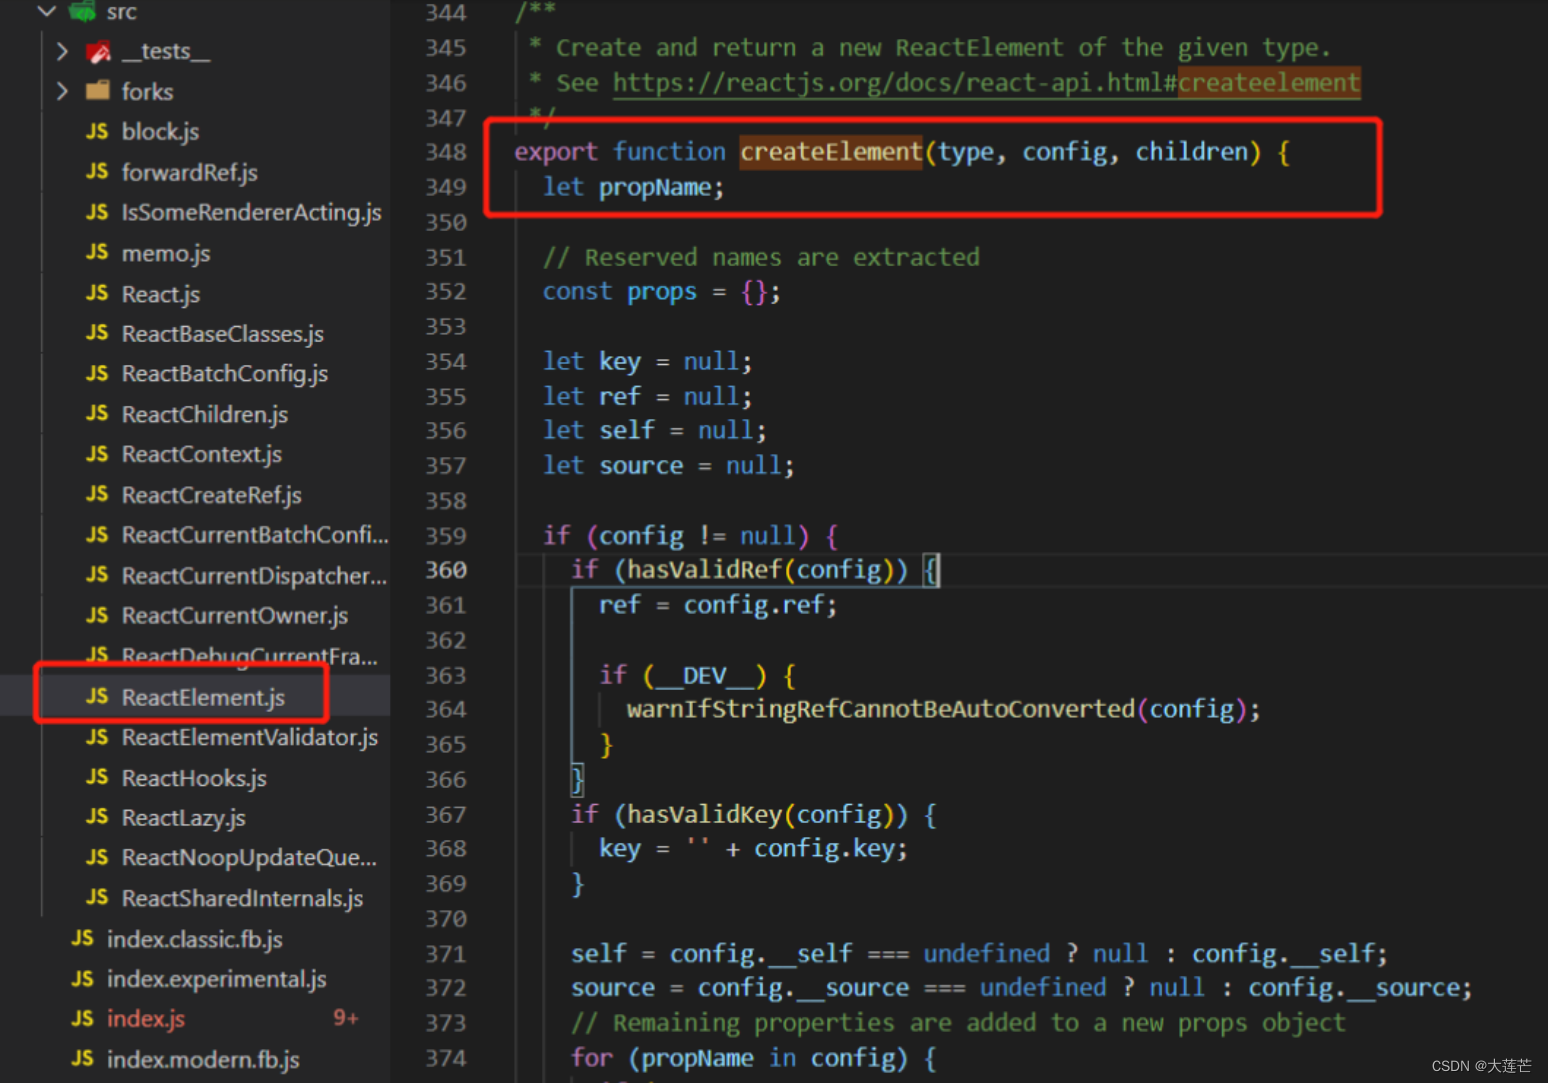Collapse the src folder chevron
The image size is (1548, 1083).
(x=46, y=11)
